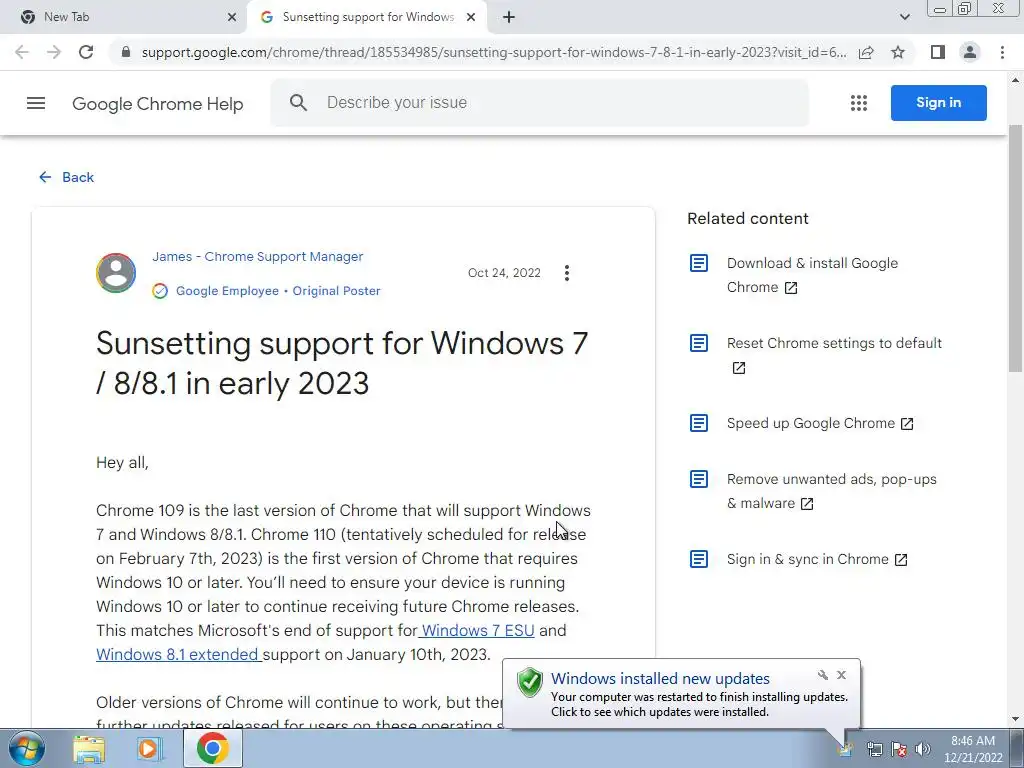Open Windows Explorer from the taskbar
Image resolution: width=1024 pixels, height=768 pixels.
[89, 748]
